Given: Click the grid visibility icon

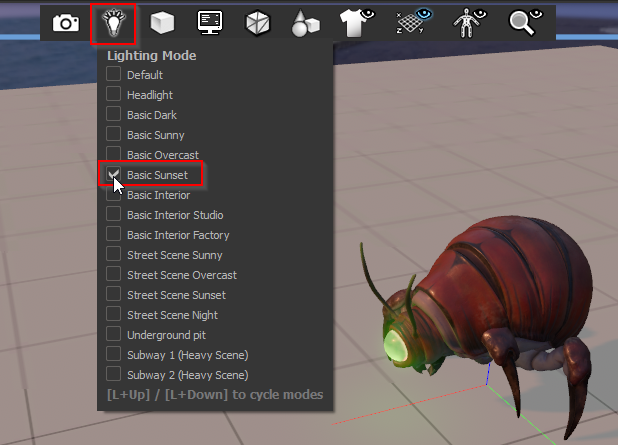Looking at the screenshot, I should click(x=413, y=22).
